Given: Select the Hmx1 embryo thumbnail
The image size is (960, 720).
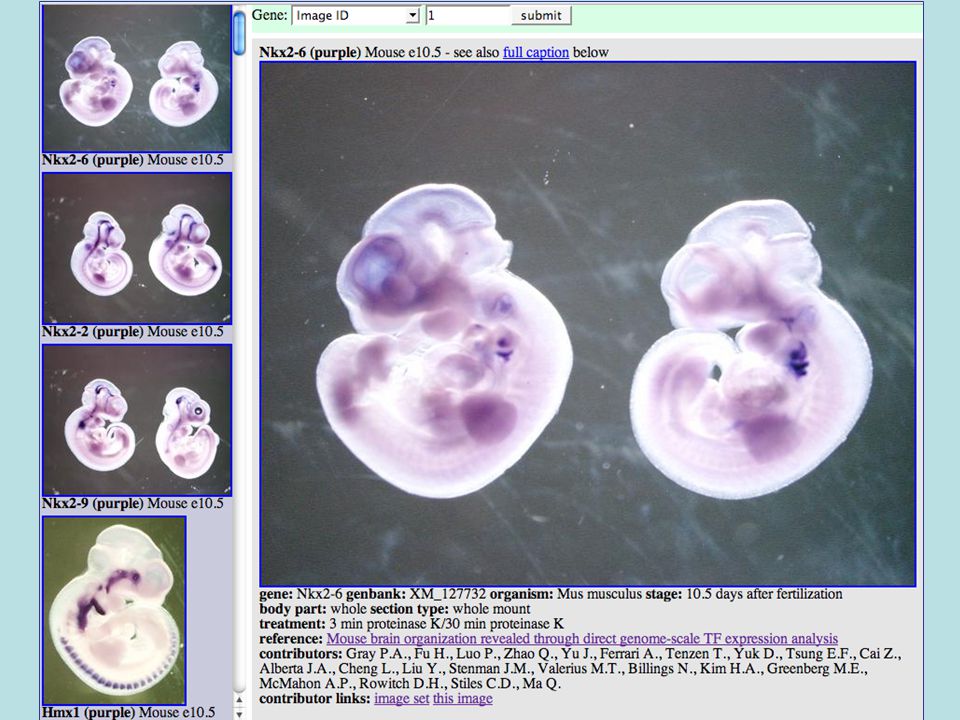Looking at the screenshot, I should tap(114, 610).
